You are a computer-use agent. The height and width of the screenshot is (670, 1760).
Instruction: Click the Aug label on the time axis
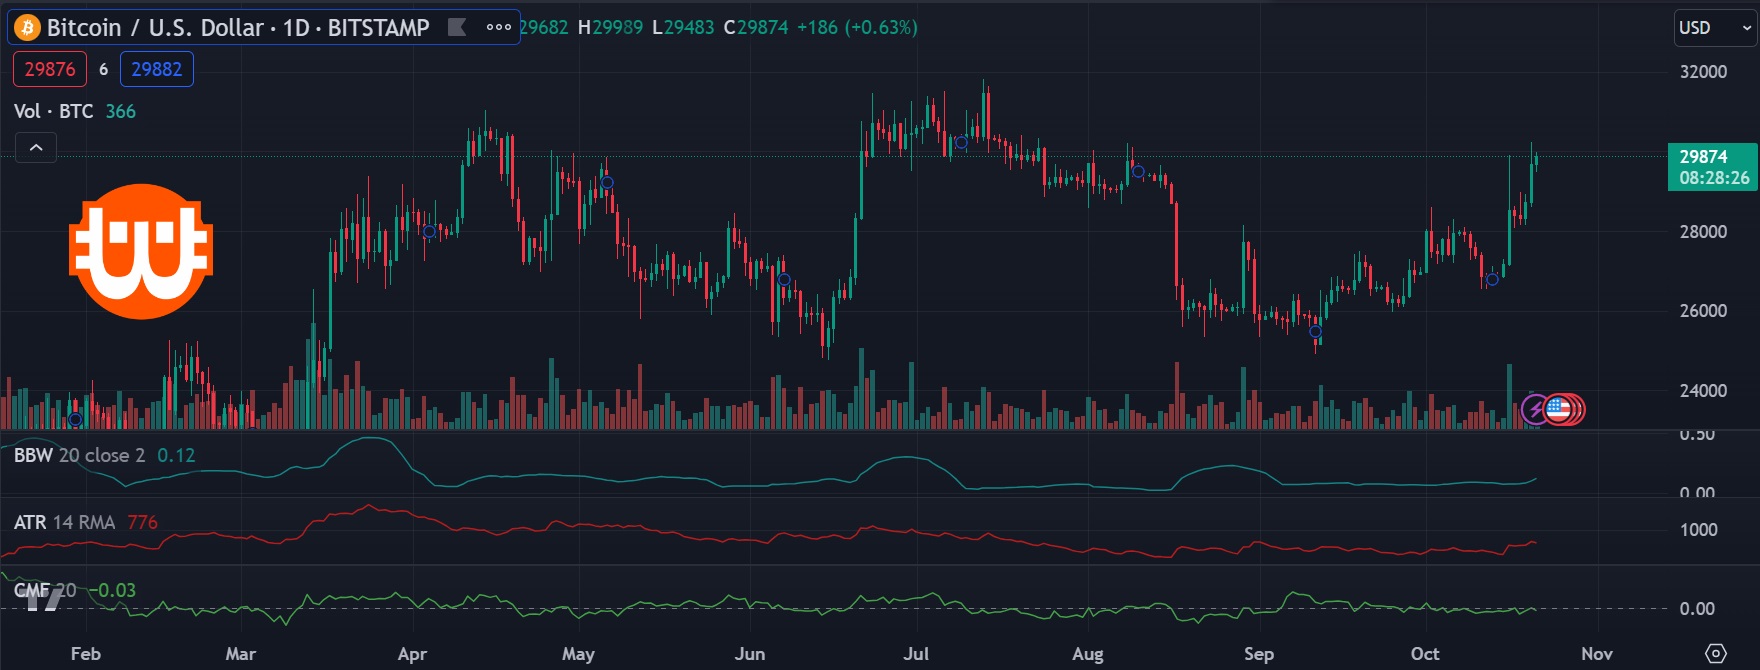click(1088, 654)
